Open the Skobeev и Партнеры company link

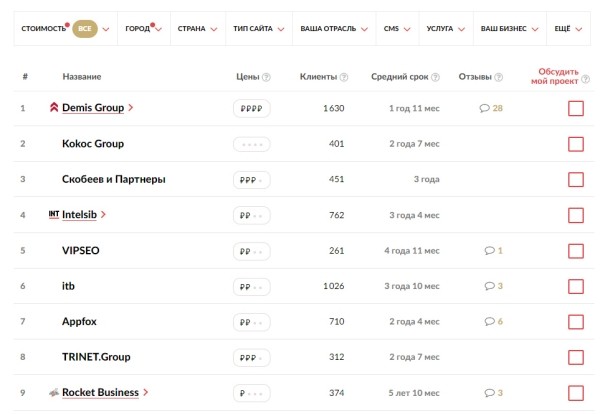tap(113, 179)
